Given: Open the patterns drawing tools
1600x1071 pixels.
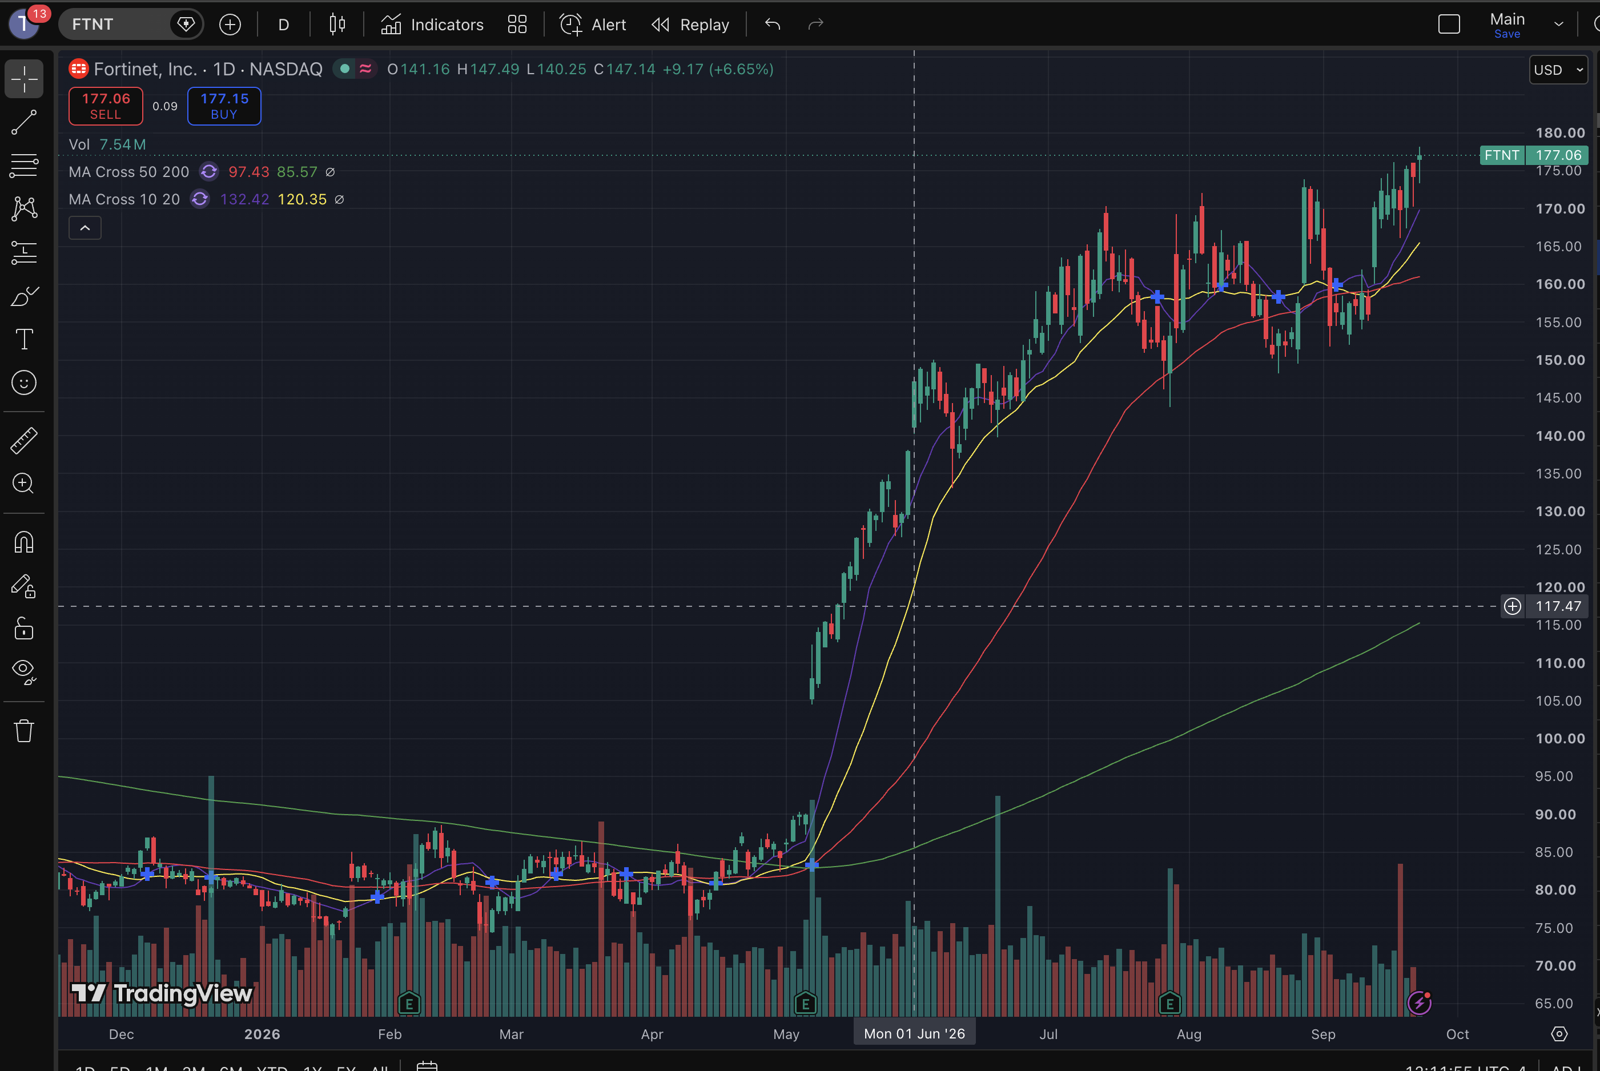Looking at the screenshot, I should [24, 208].
